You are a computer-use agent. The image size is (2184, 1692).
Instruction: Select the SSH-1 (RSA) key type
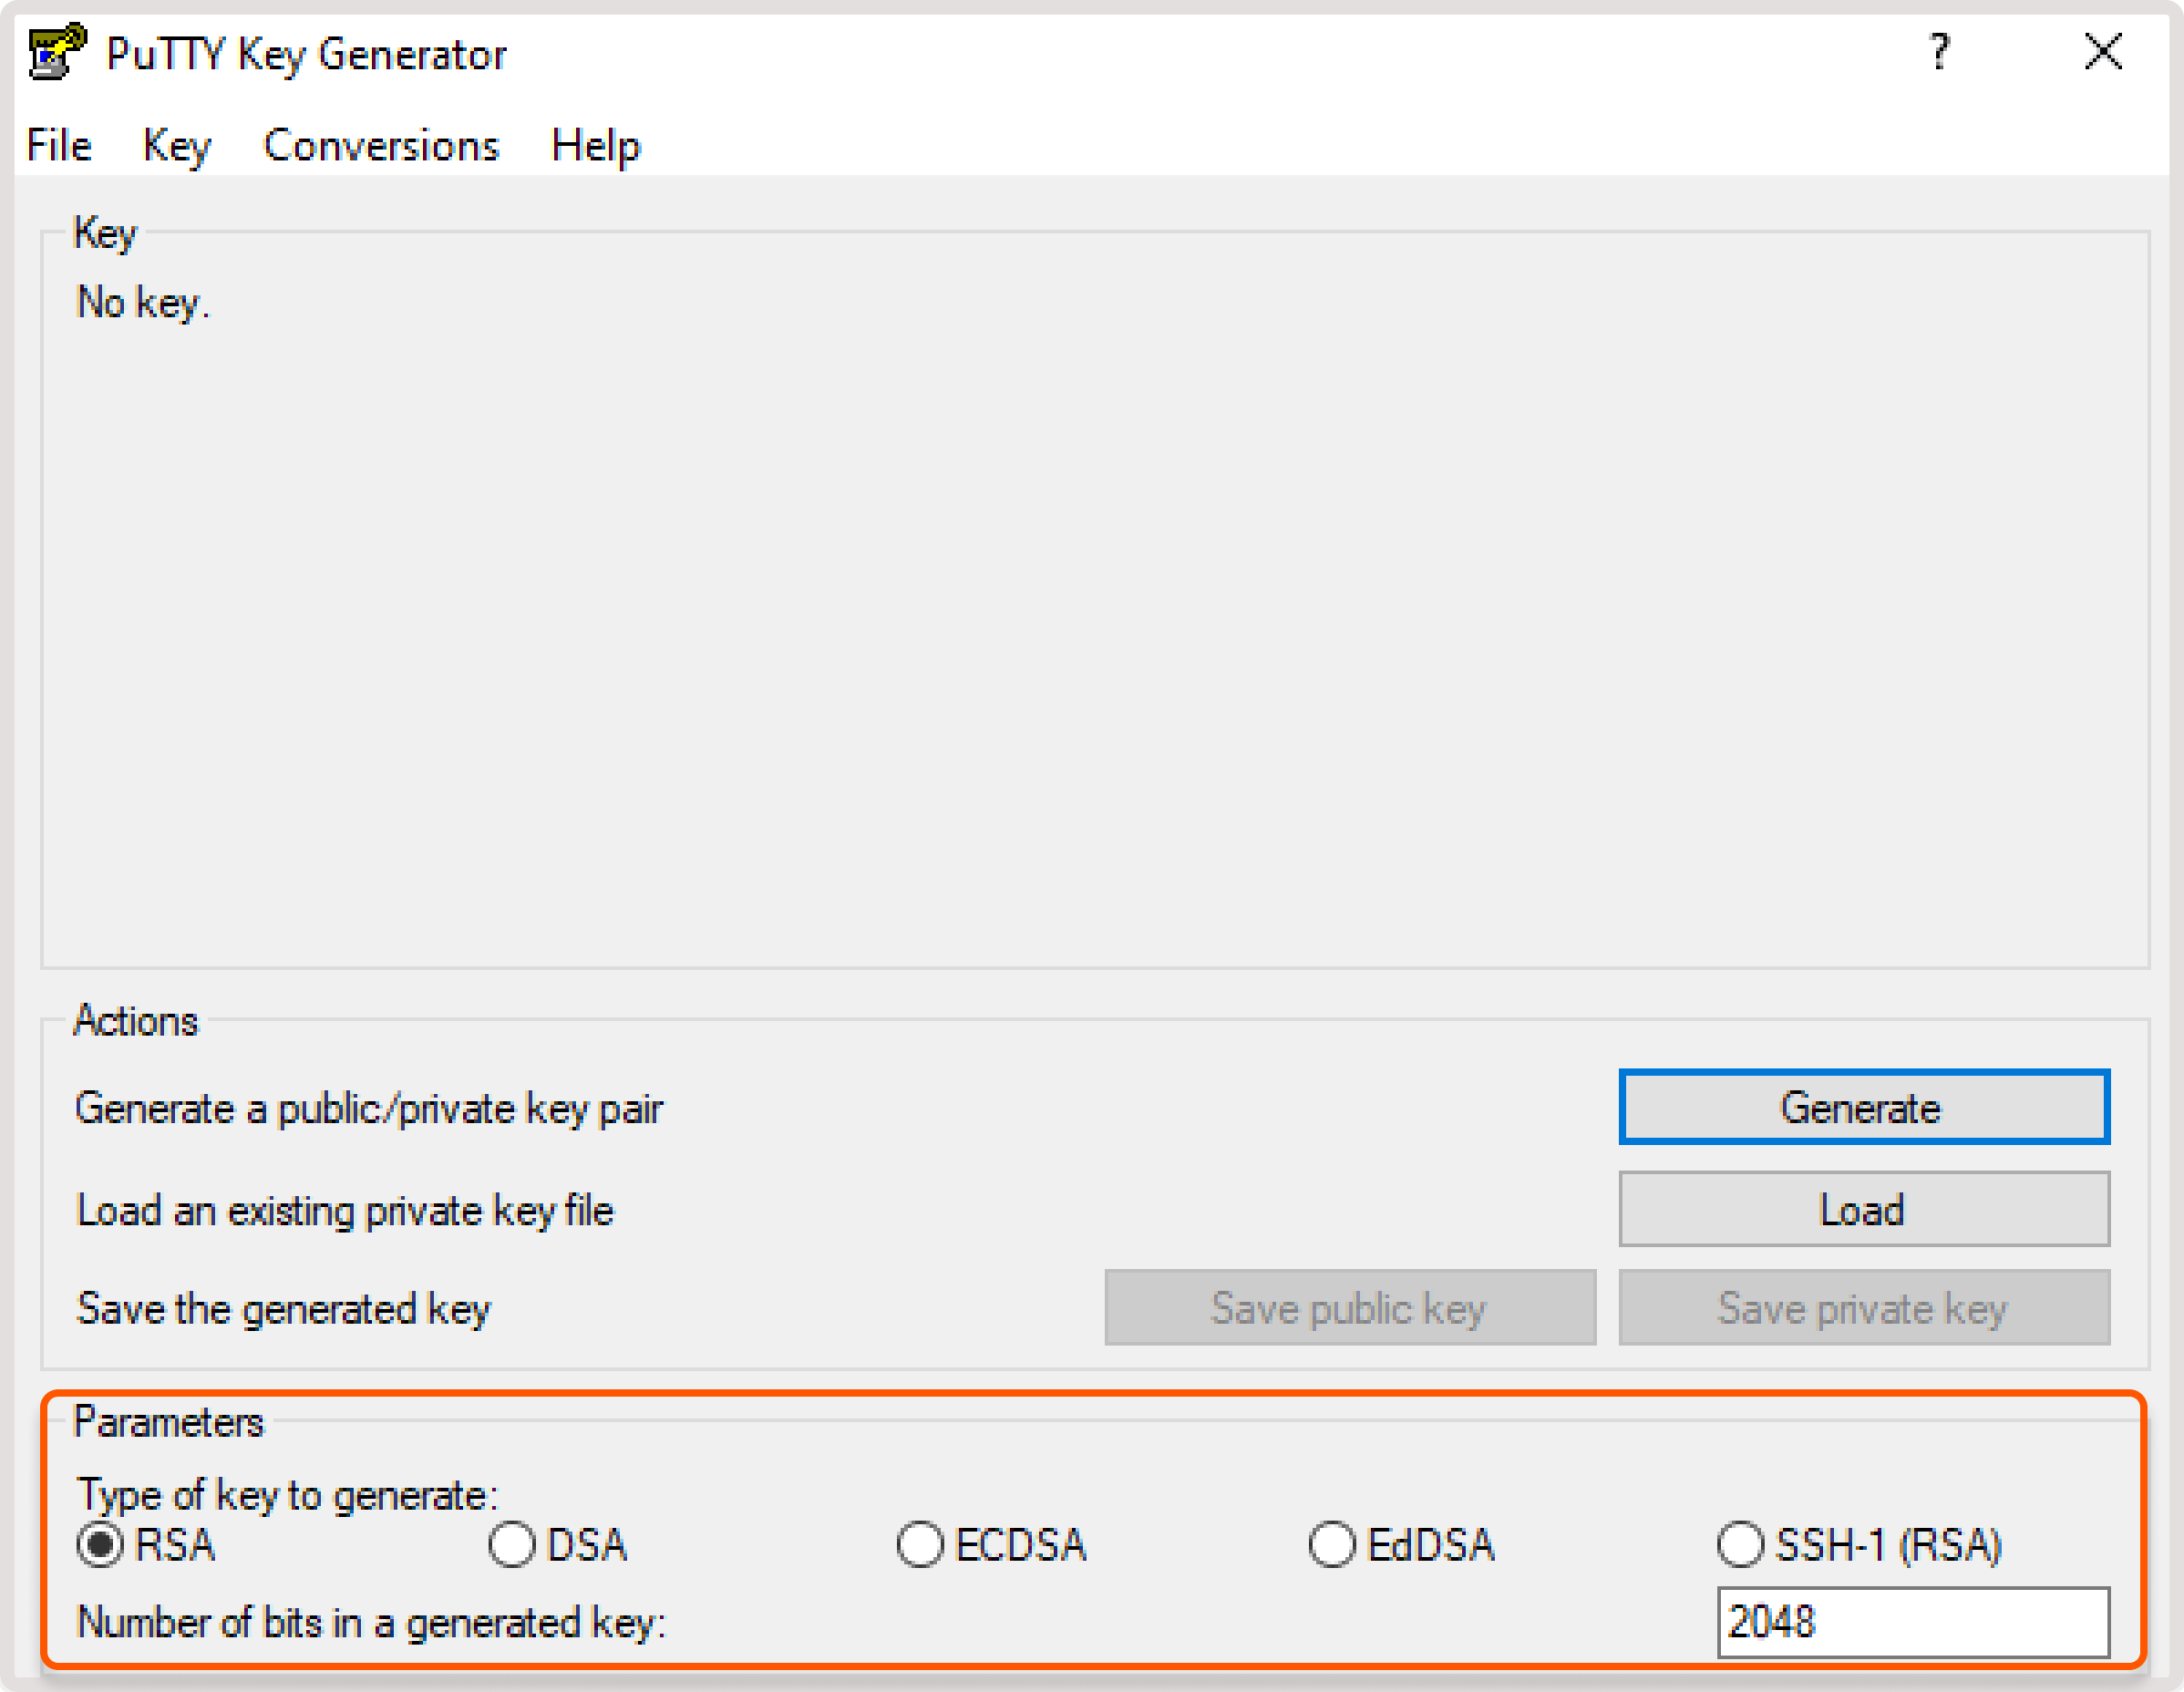(x=1740, y=1544)
